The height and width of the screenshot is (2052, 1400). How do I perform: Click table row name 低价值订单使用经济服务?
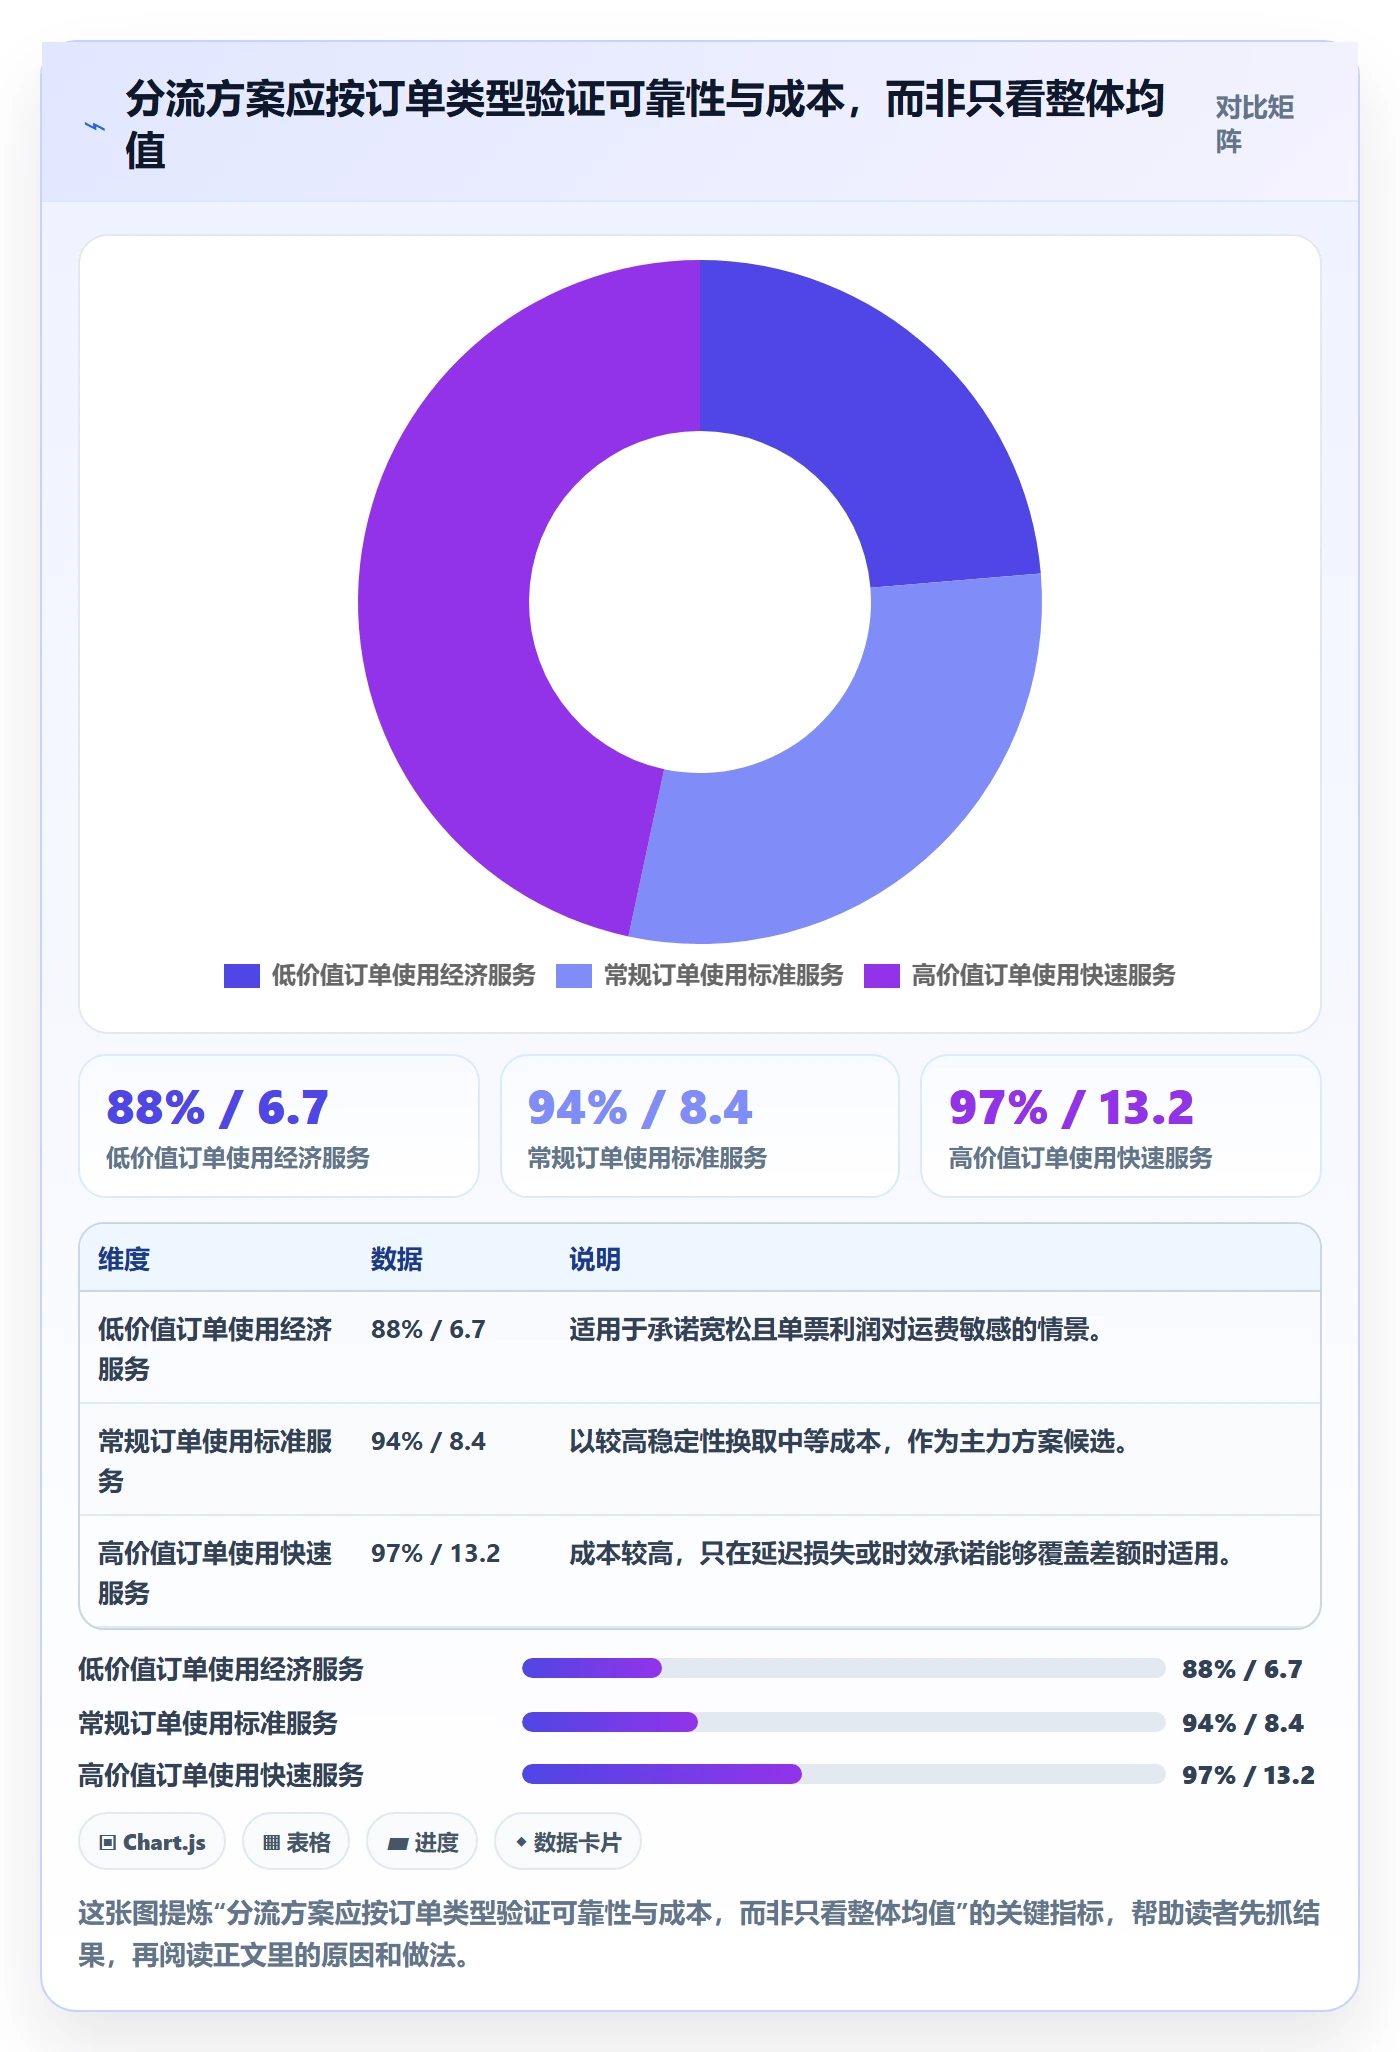[215, 1349]
